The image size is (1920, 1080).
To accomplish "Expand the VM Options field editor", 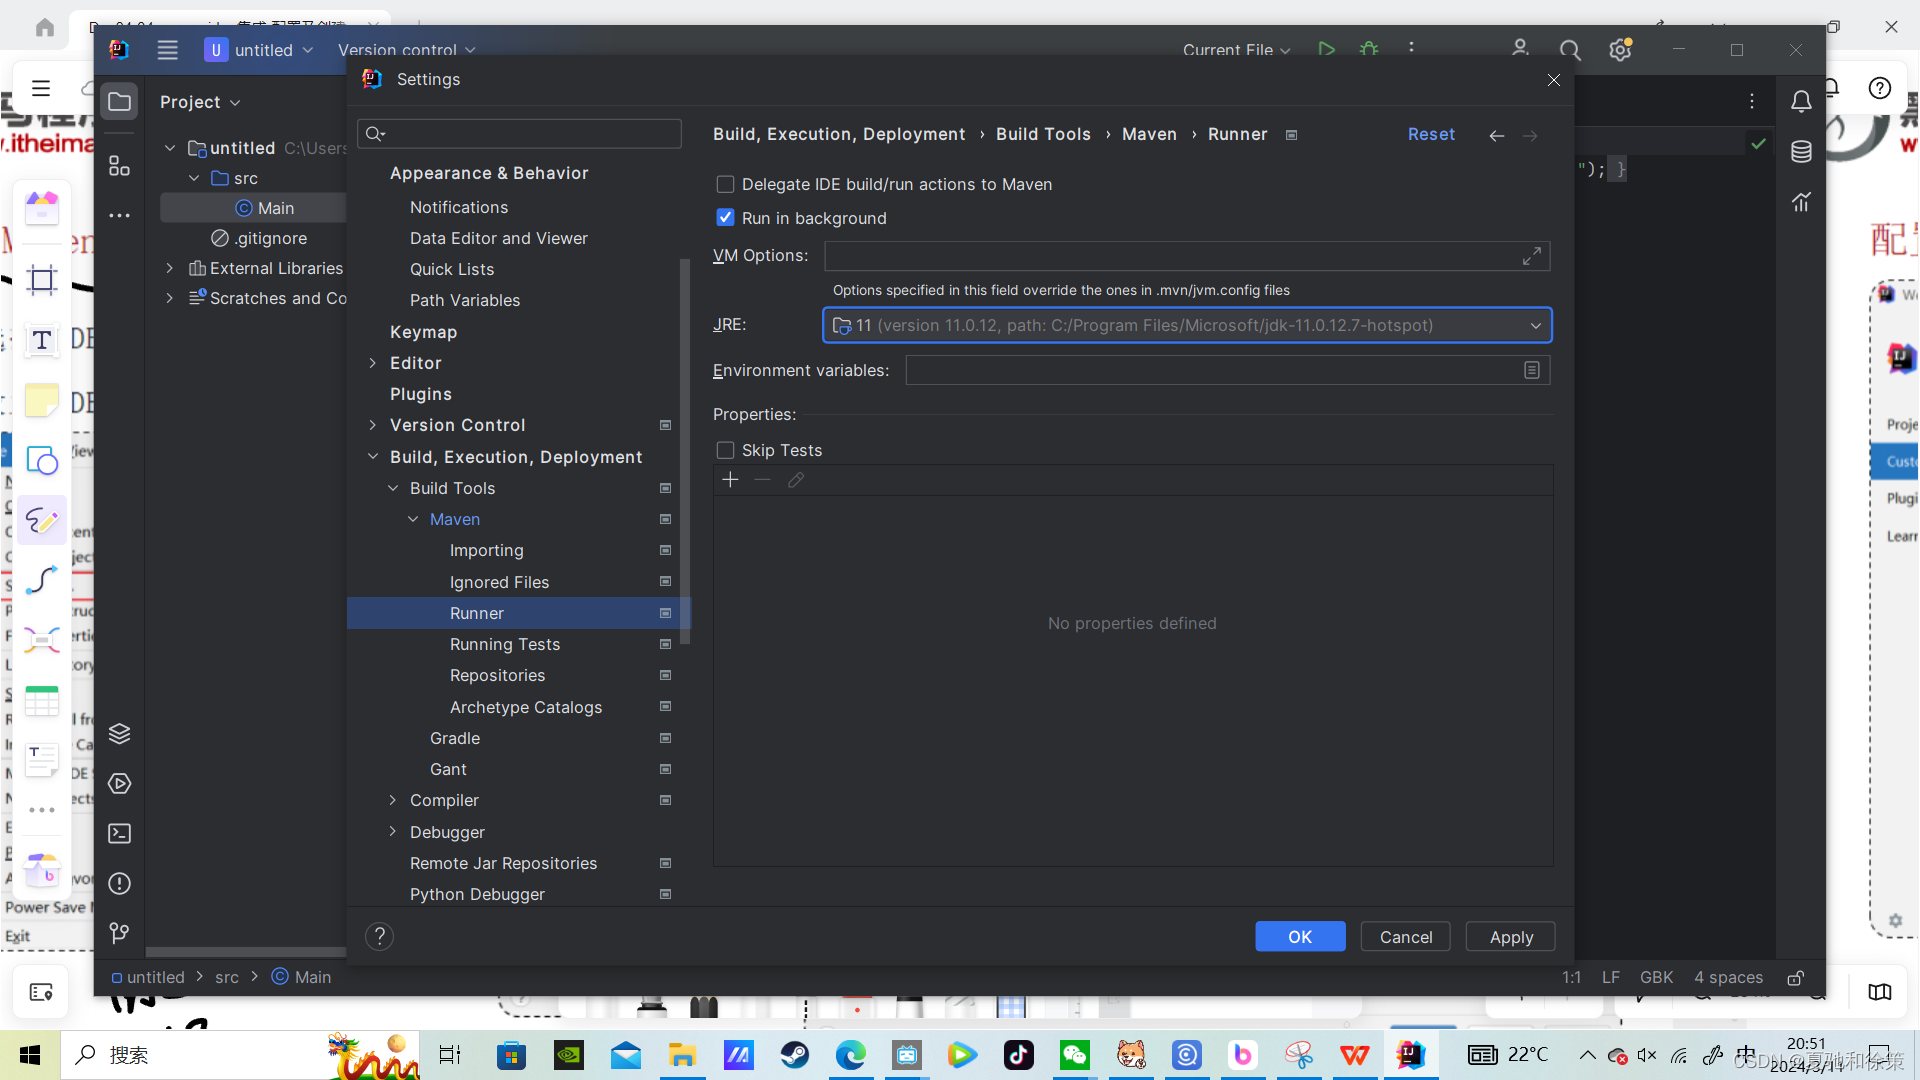I will coord(1531,256).
